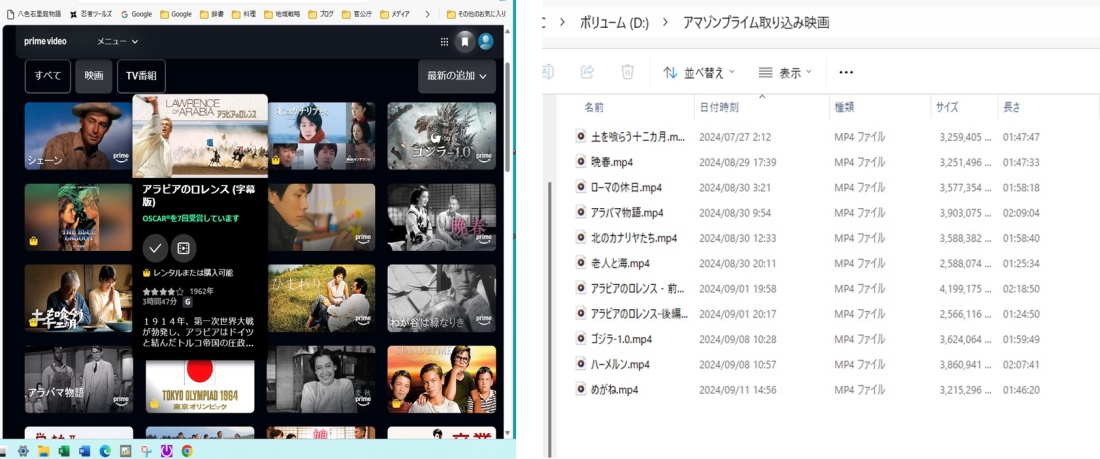Open the シェーン movie thumbnail

point(79,136)
